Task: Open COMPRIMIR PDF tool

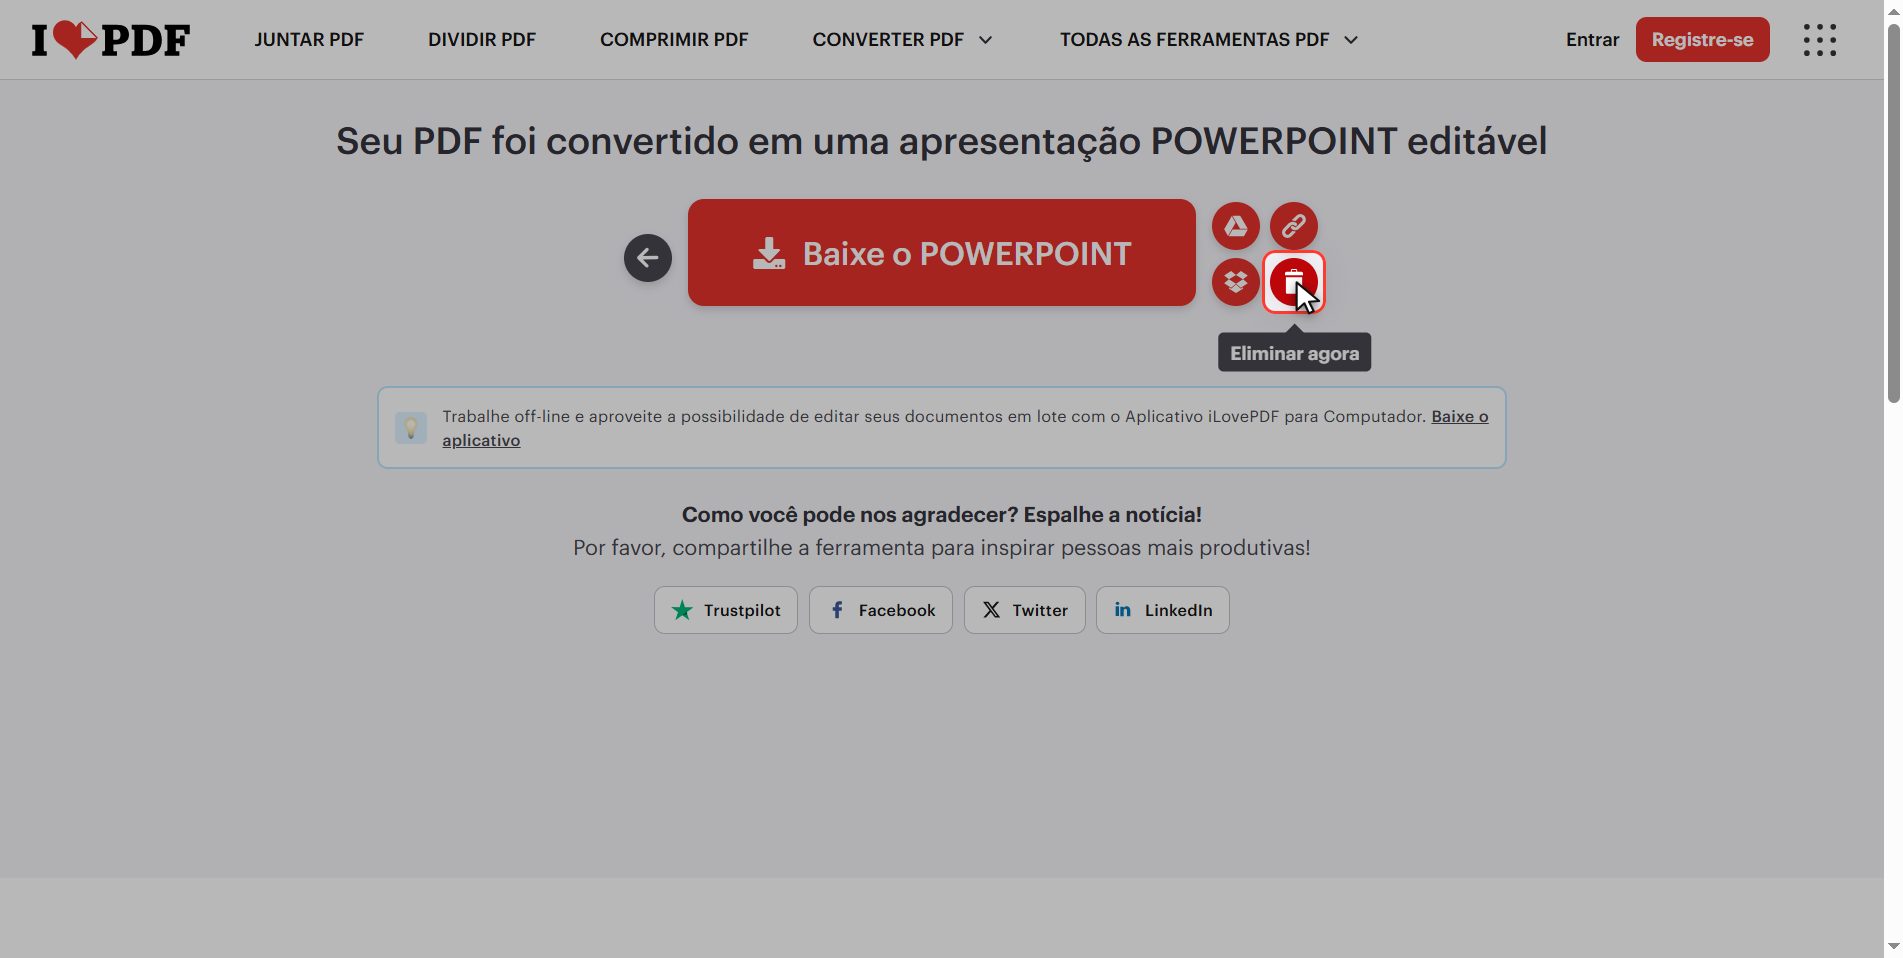Action: click(x=674, y=40)
